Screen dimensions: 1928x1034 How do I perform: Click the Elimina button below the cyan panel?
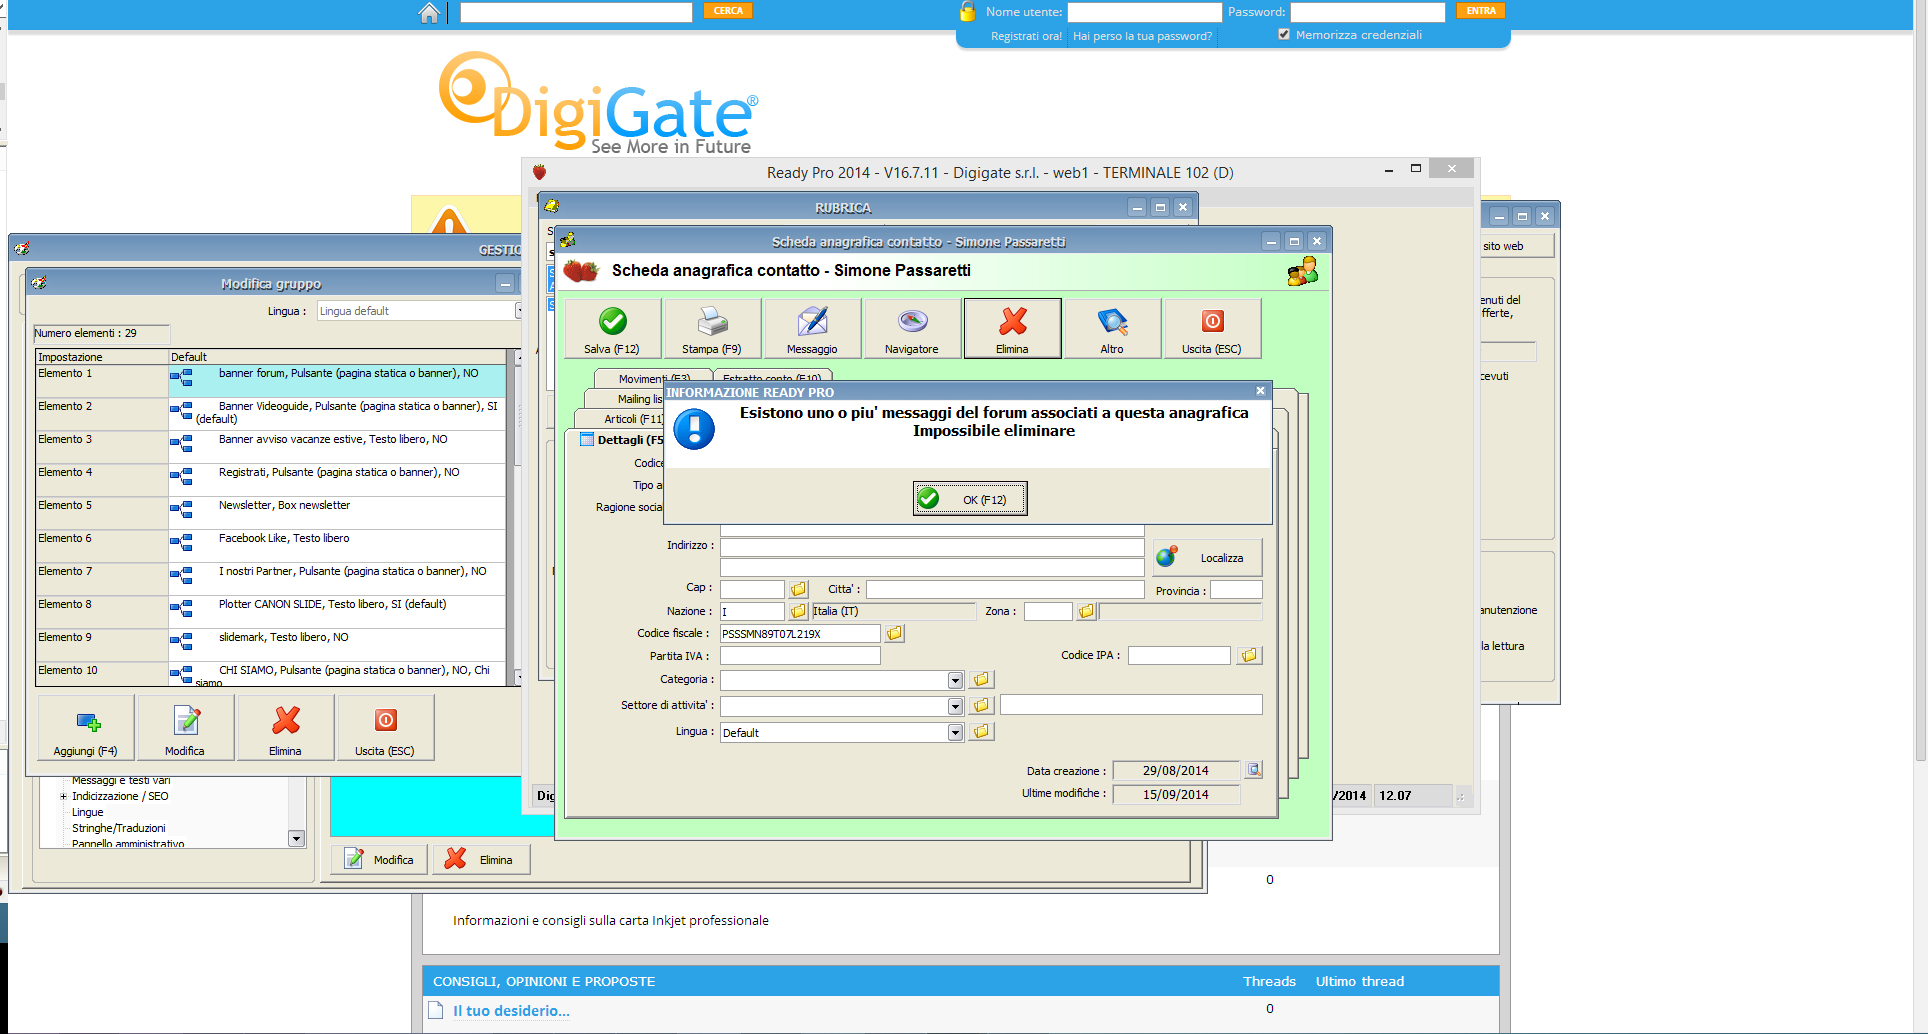pyautogui.click(x=481, y=859)
